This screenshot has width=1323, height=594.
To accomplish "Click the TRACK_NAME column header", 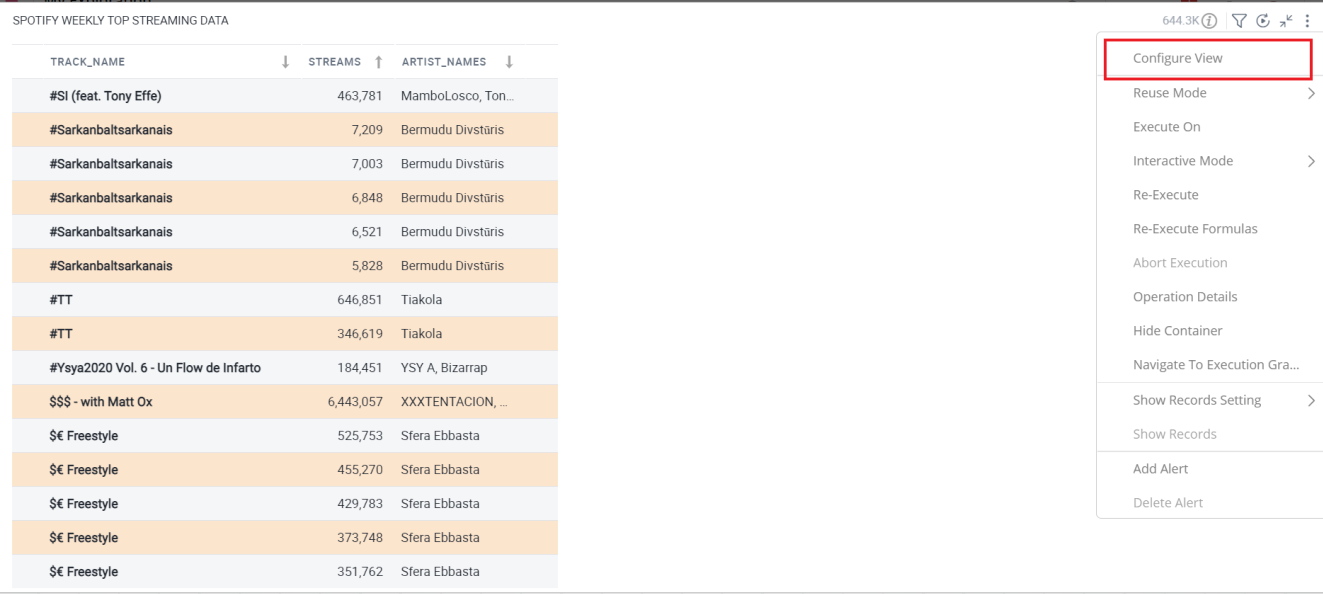I will [88, 62].
